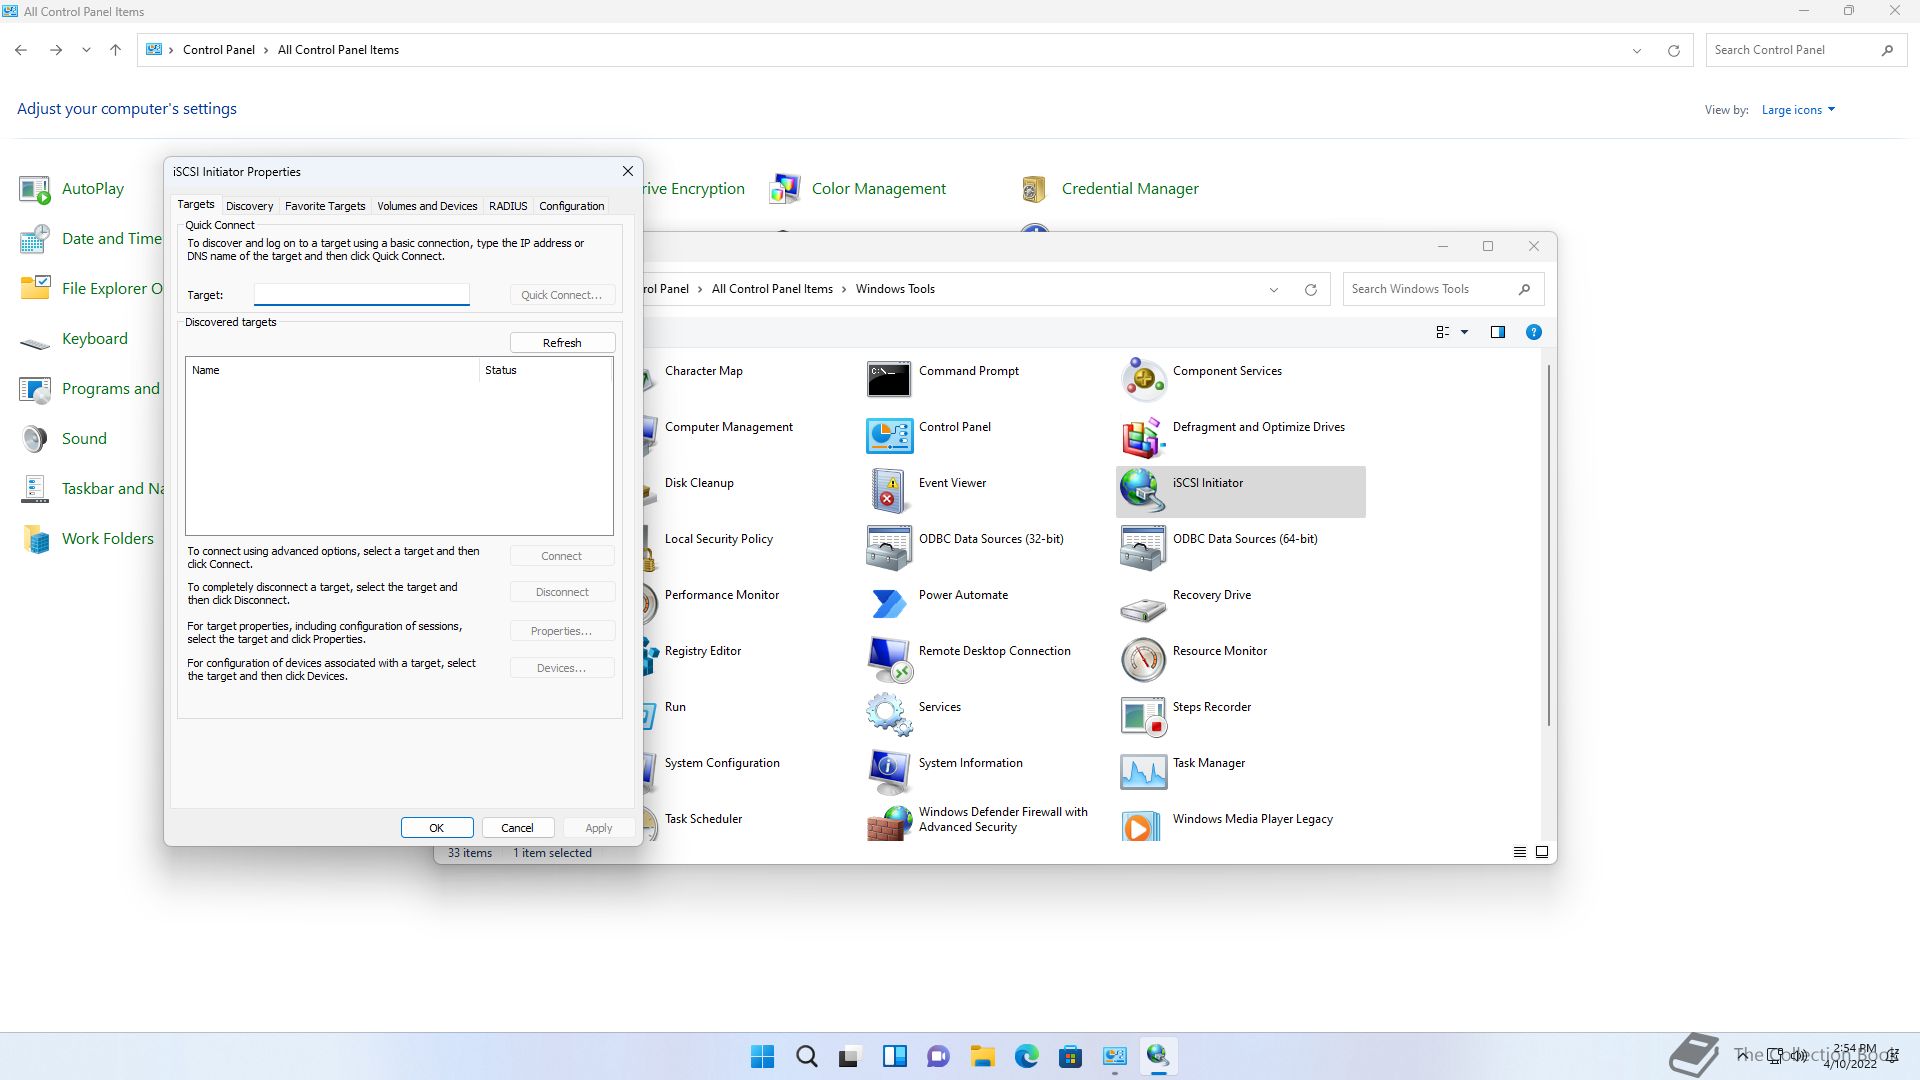This screenshot has height=1080, width=1920.
Task: Switch to the Discovery tab
Action: (x=249, y=206)
